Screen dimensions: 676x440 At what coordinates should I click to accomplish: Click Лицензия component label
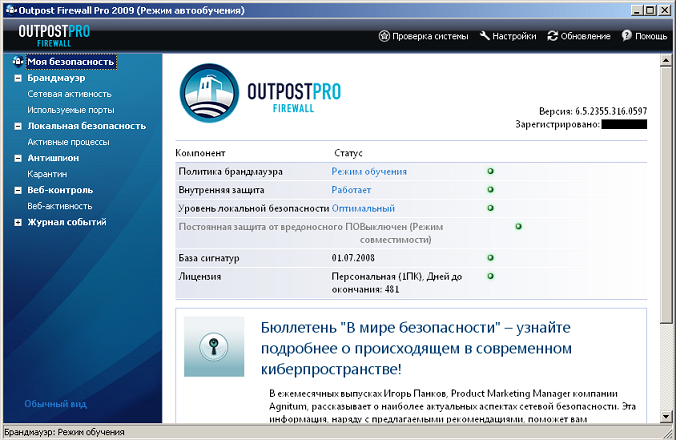pyautogui.click(x=200, y=277)
